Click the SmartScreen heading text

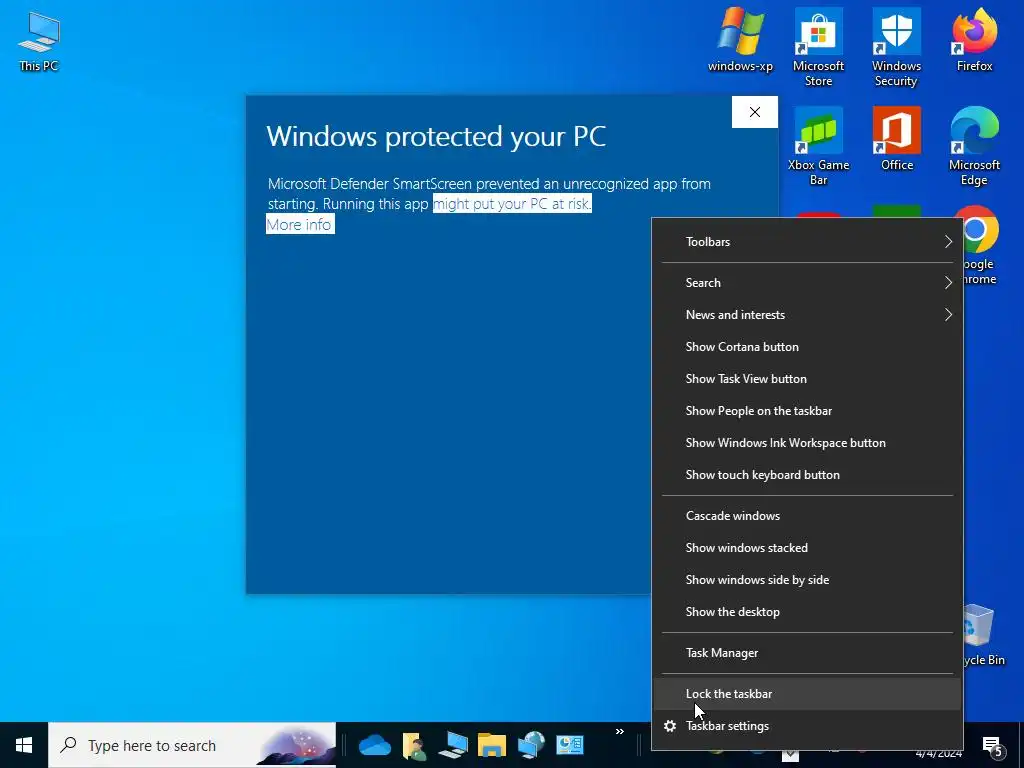[x=436, y=136]
